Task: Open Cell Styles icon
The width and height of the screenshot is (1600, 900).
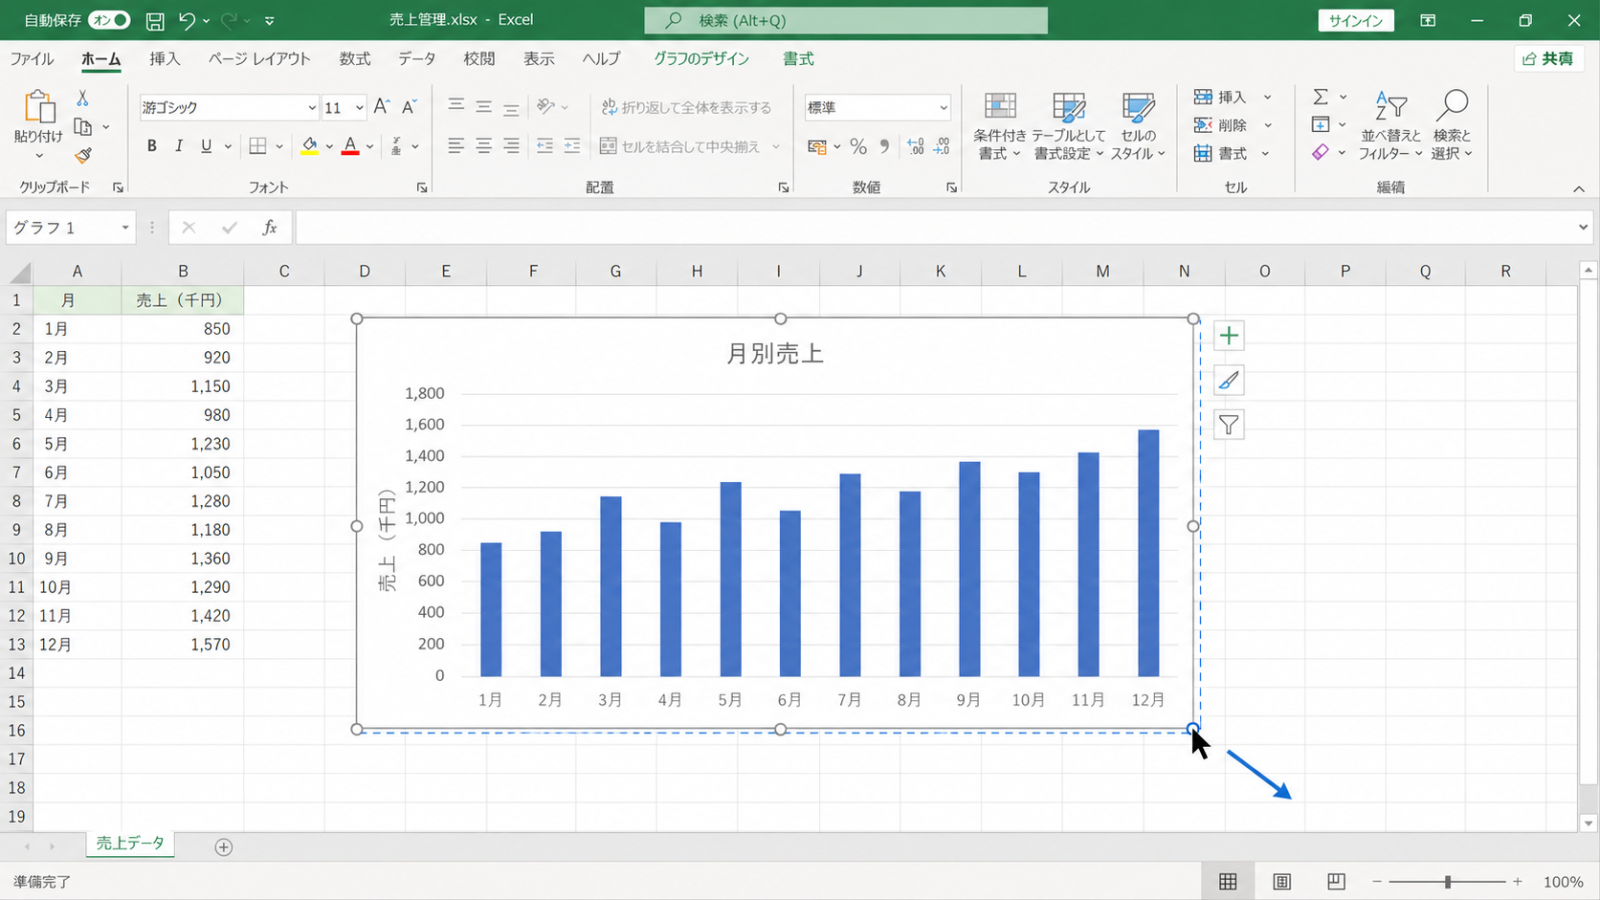Action: click(x=1138, y=107)
